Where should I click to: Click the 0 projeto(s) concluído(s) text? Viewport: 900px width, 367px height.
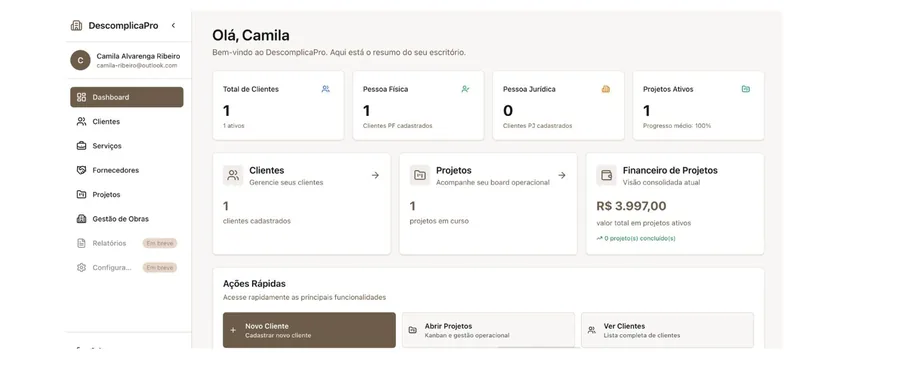pyautogui.click(x=640, y=238)
